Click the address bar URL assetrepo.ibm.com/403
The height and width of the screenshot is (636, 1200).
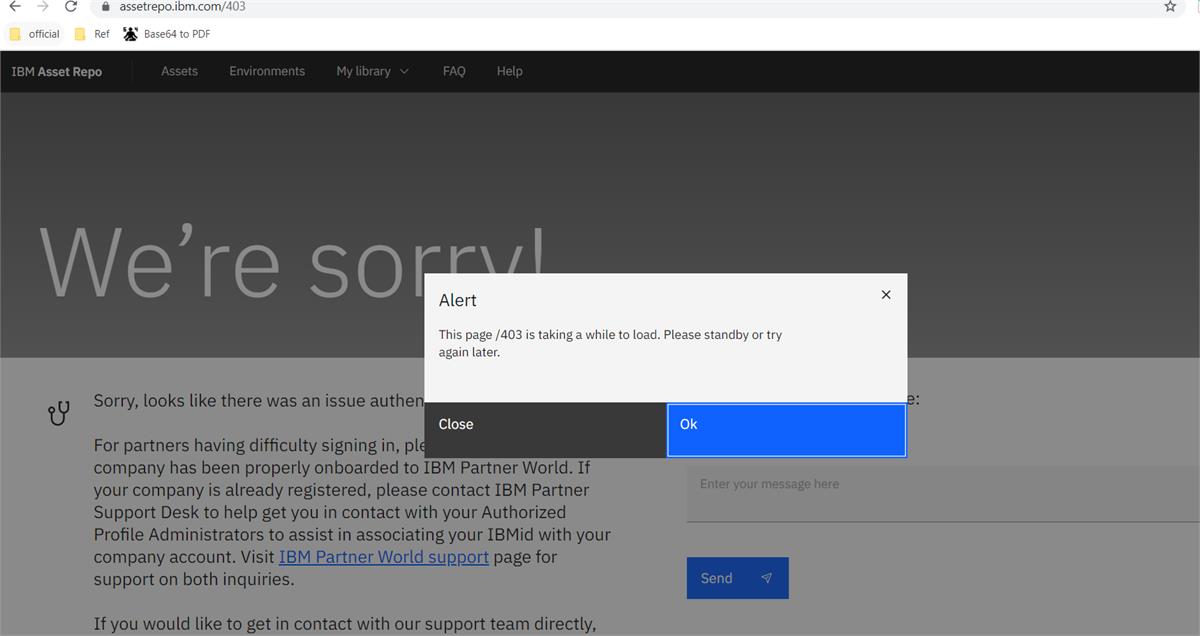click(182, 6)
